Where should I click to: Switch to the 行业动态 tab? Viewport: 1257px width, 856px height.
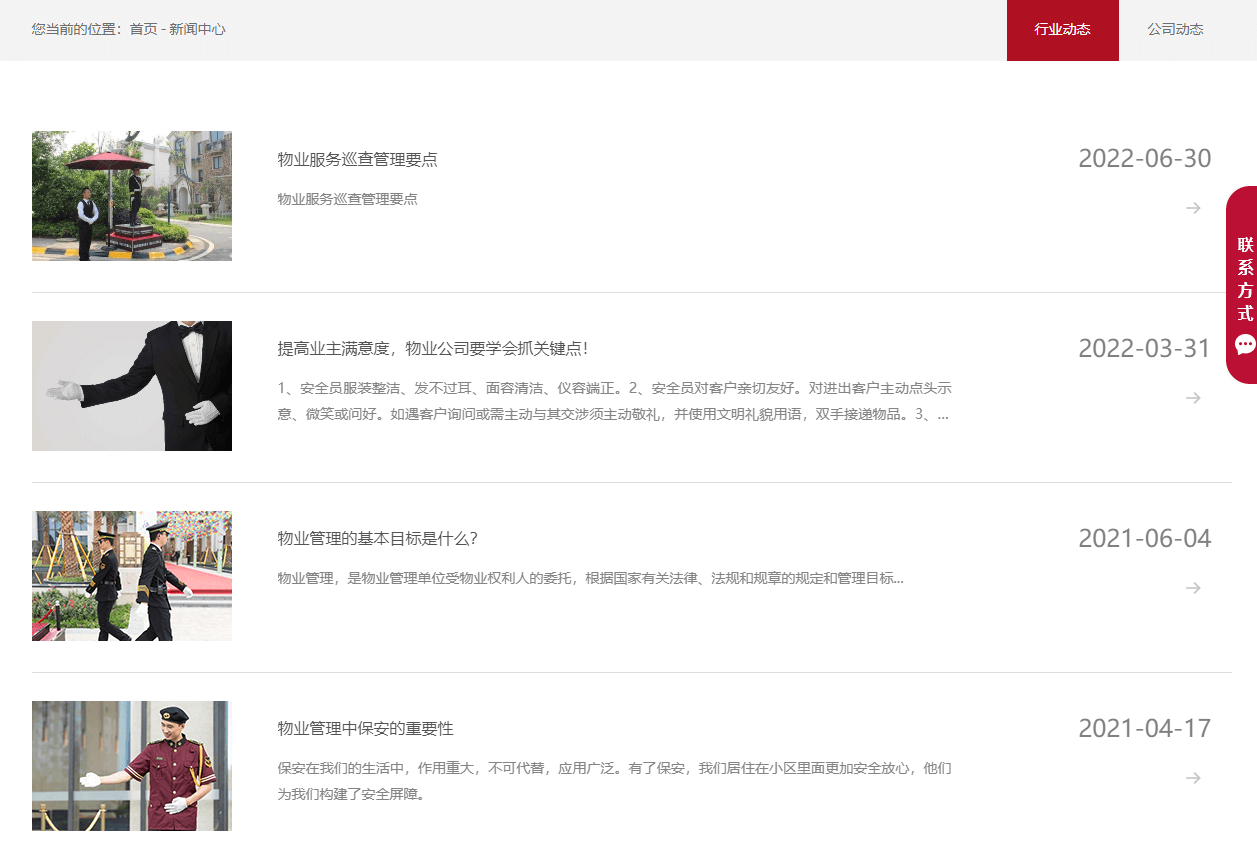1062,30
